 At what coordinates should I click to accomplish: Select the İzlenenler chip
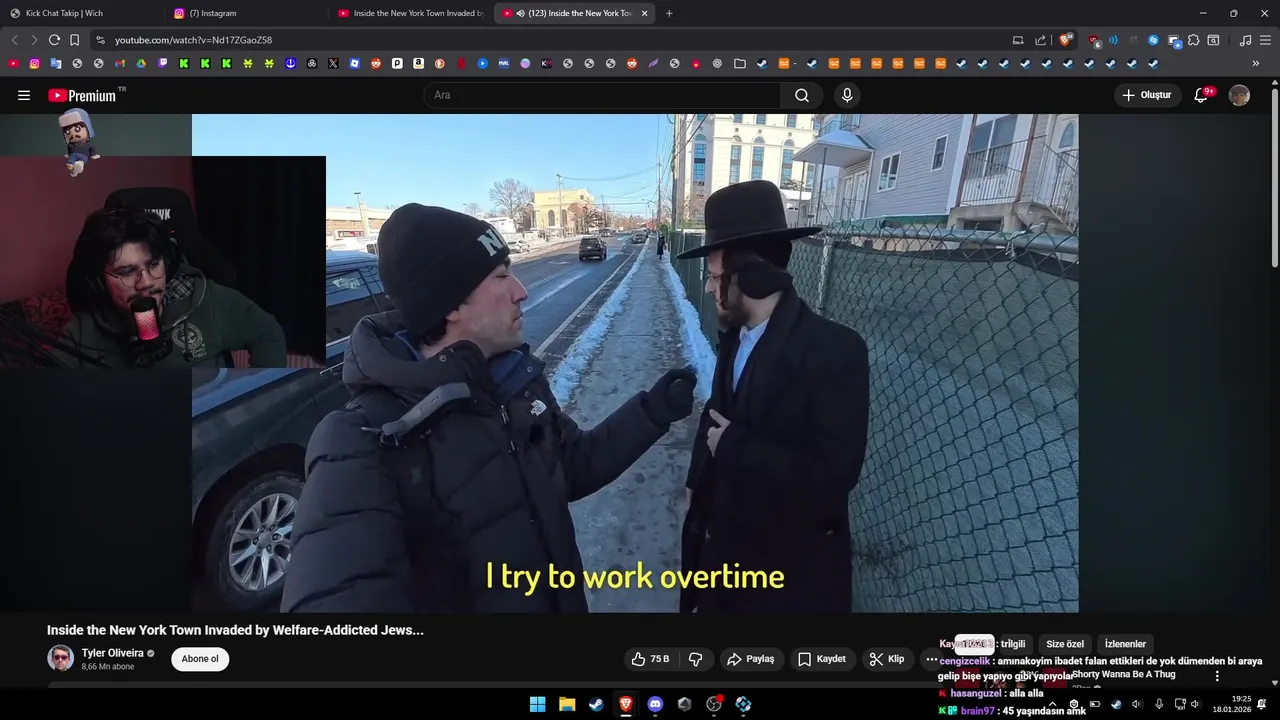tap(1125, 644)
